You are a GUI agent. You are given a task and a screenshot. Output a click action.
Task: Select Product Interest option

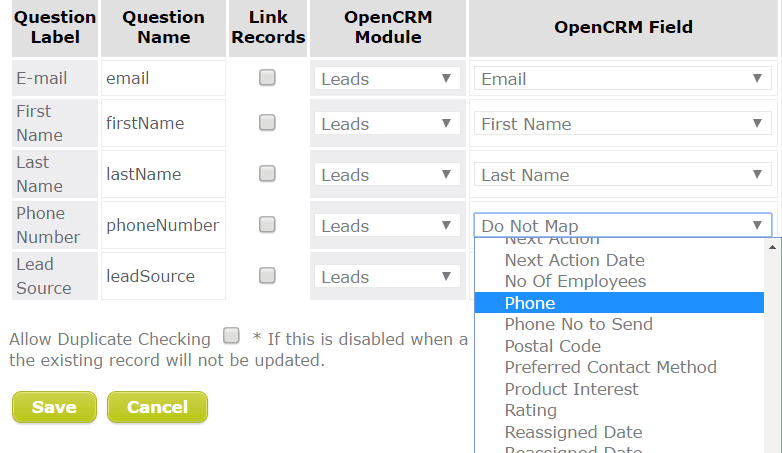point(619,389)
